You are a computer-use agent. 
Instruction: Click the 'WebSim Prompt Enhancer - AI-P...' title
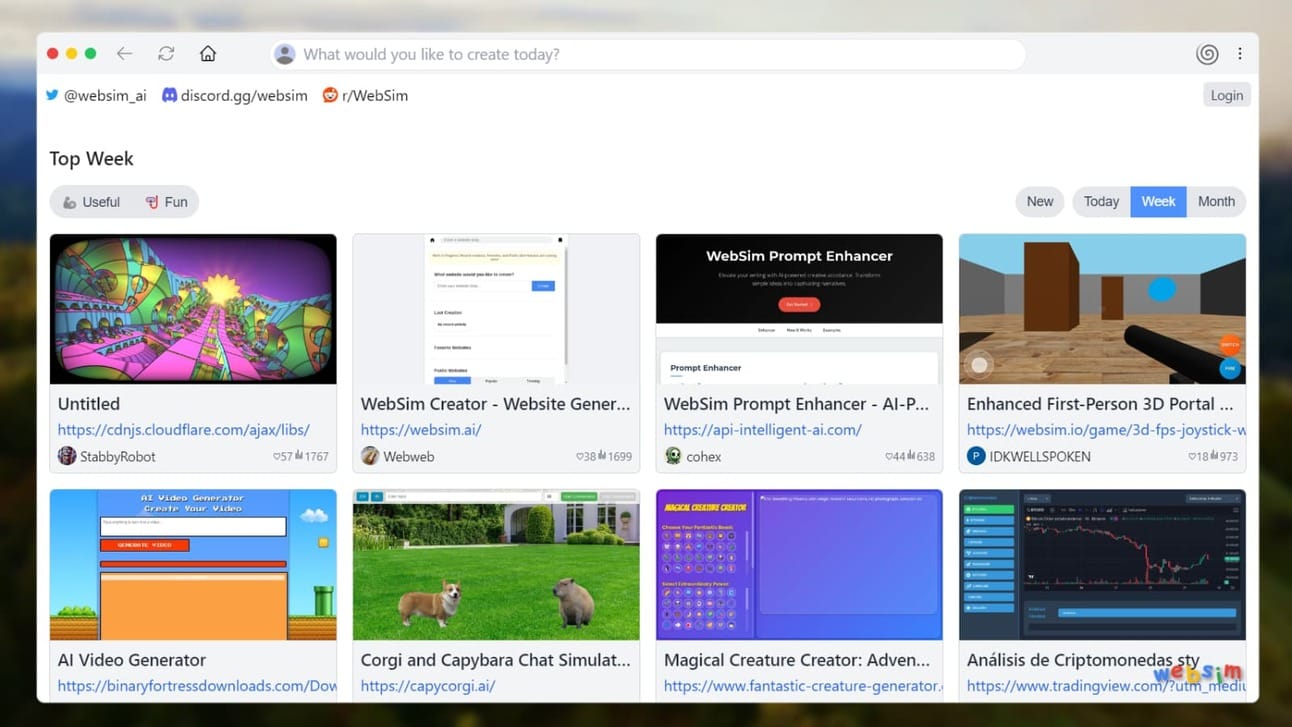pos(797,404)
